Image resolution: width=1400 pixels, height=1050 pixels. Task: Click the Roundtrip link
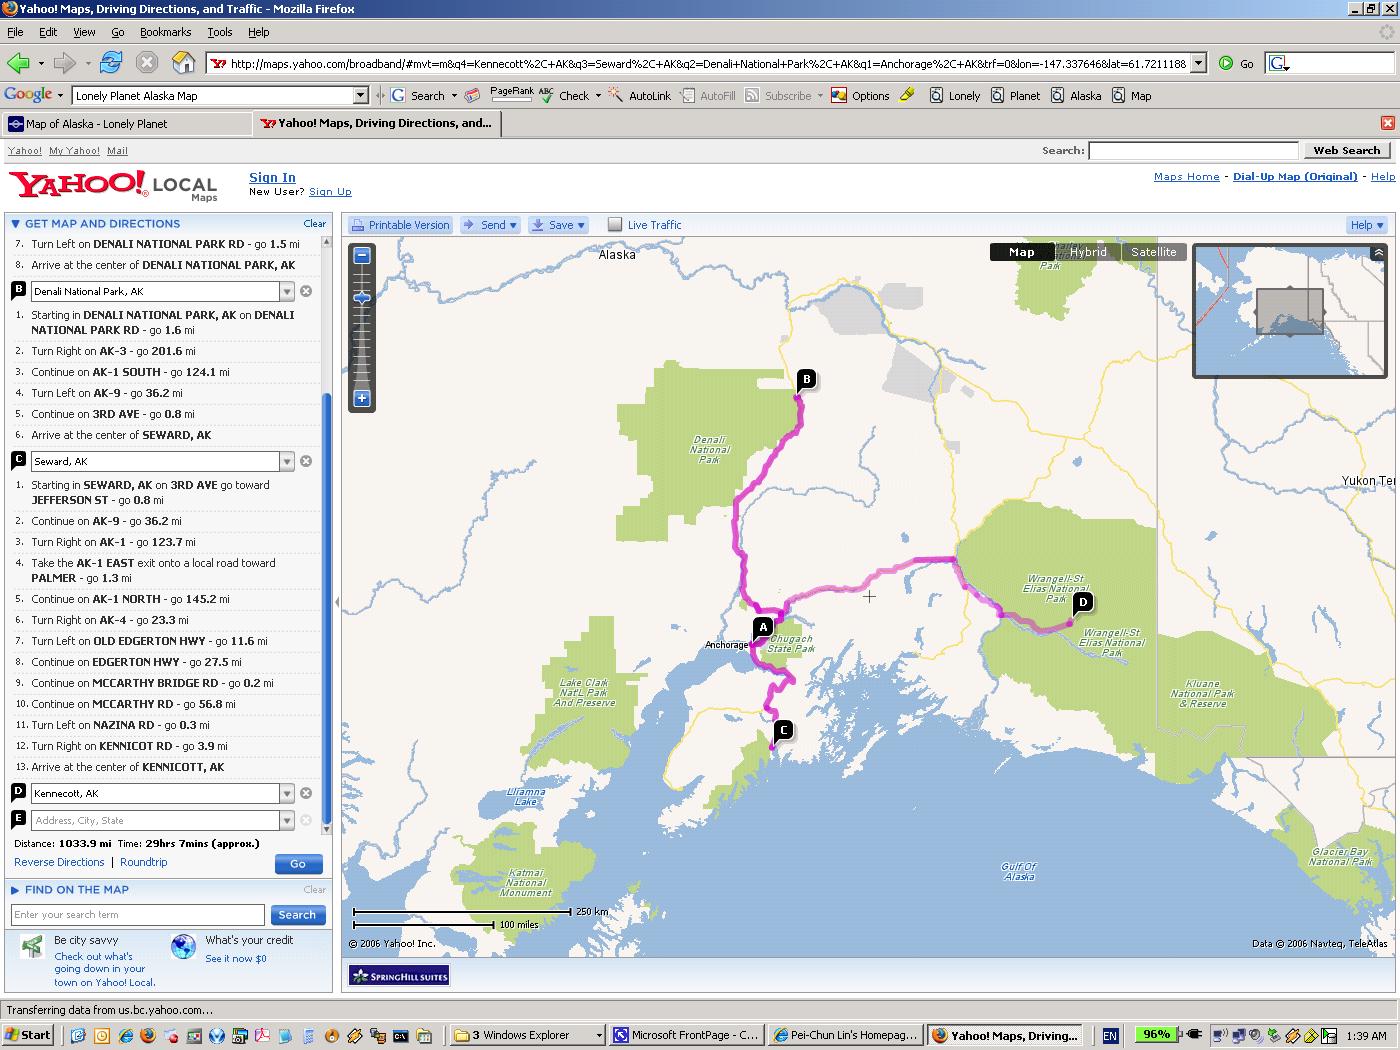144,862
